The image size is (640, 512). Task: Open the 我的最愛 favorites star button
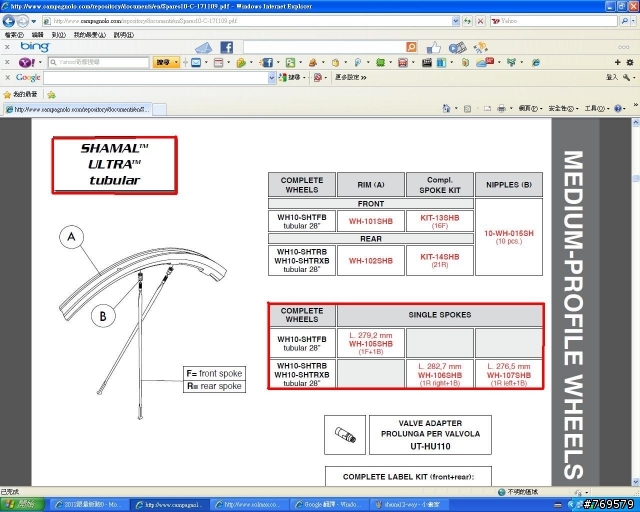pyautogui.click(x=20, y=95)
